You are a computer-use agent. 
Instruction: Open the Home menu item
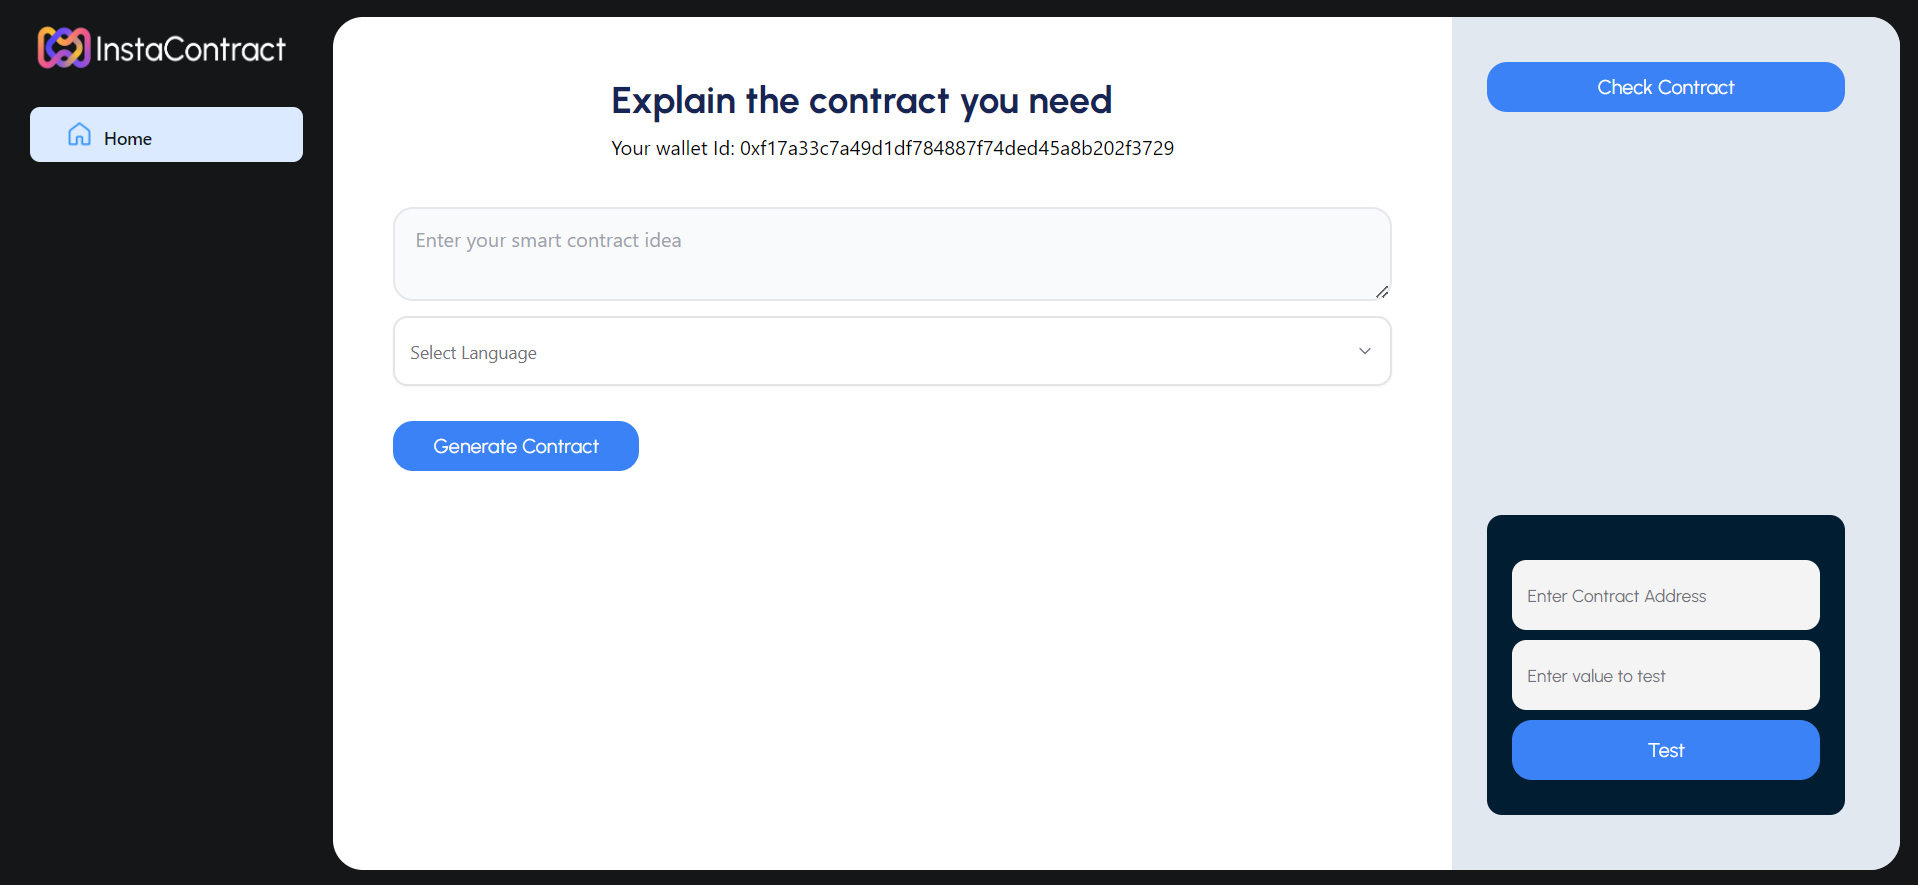tap(166, 135)
